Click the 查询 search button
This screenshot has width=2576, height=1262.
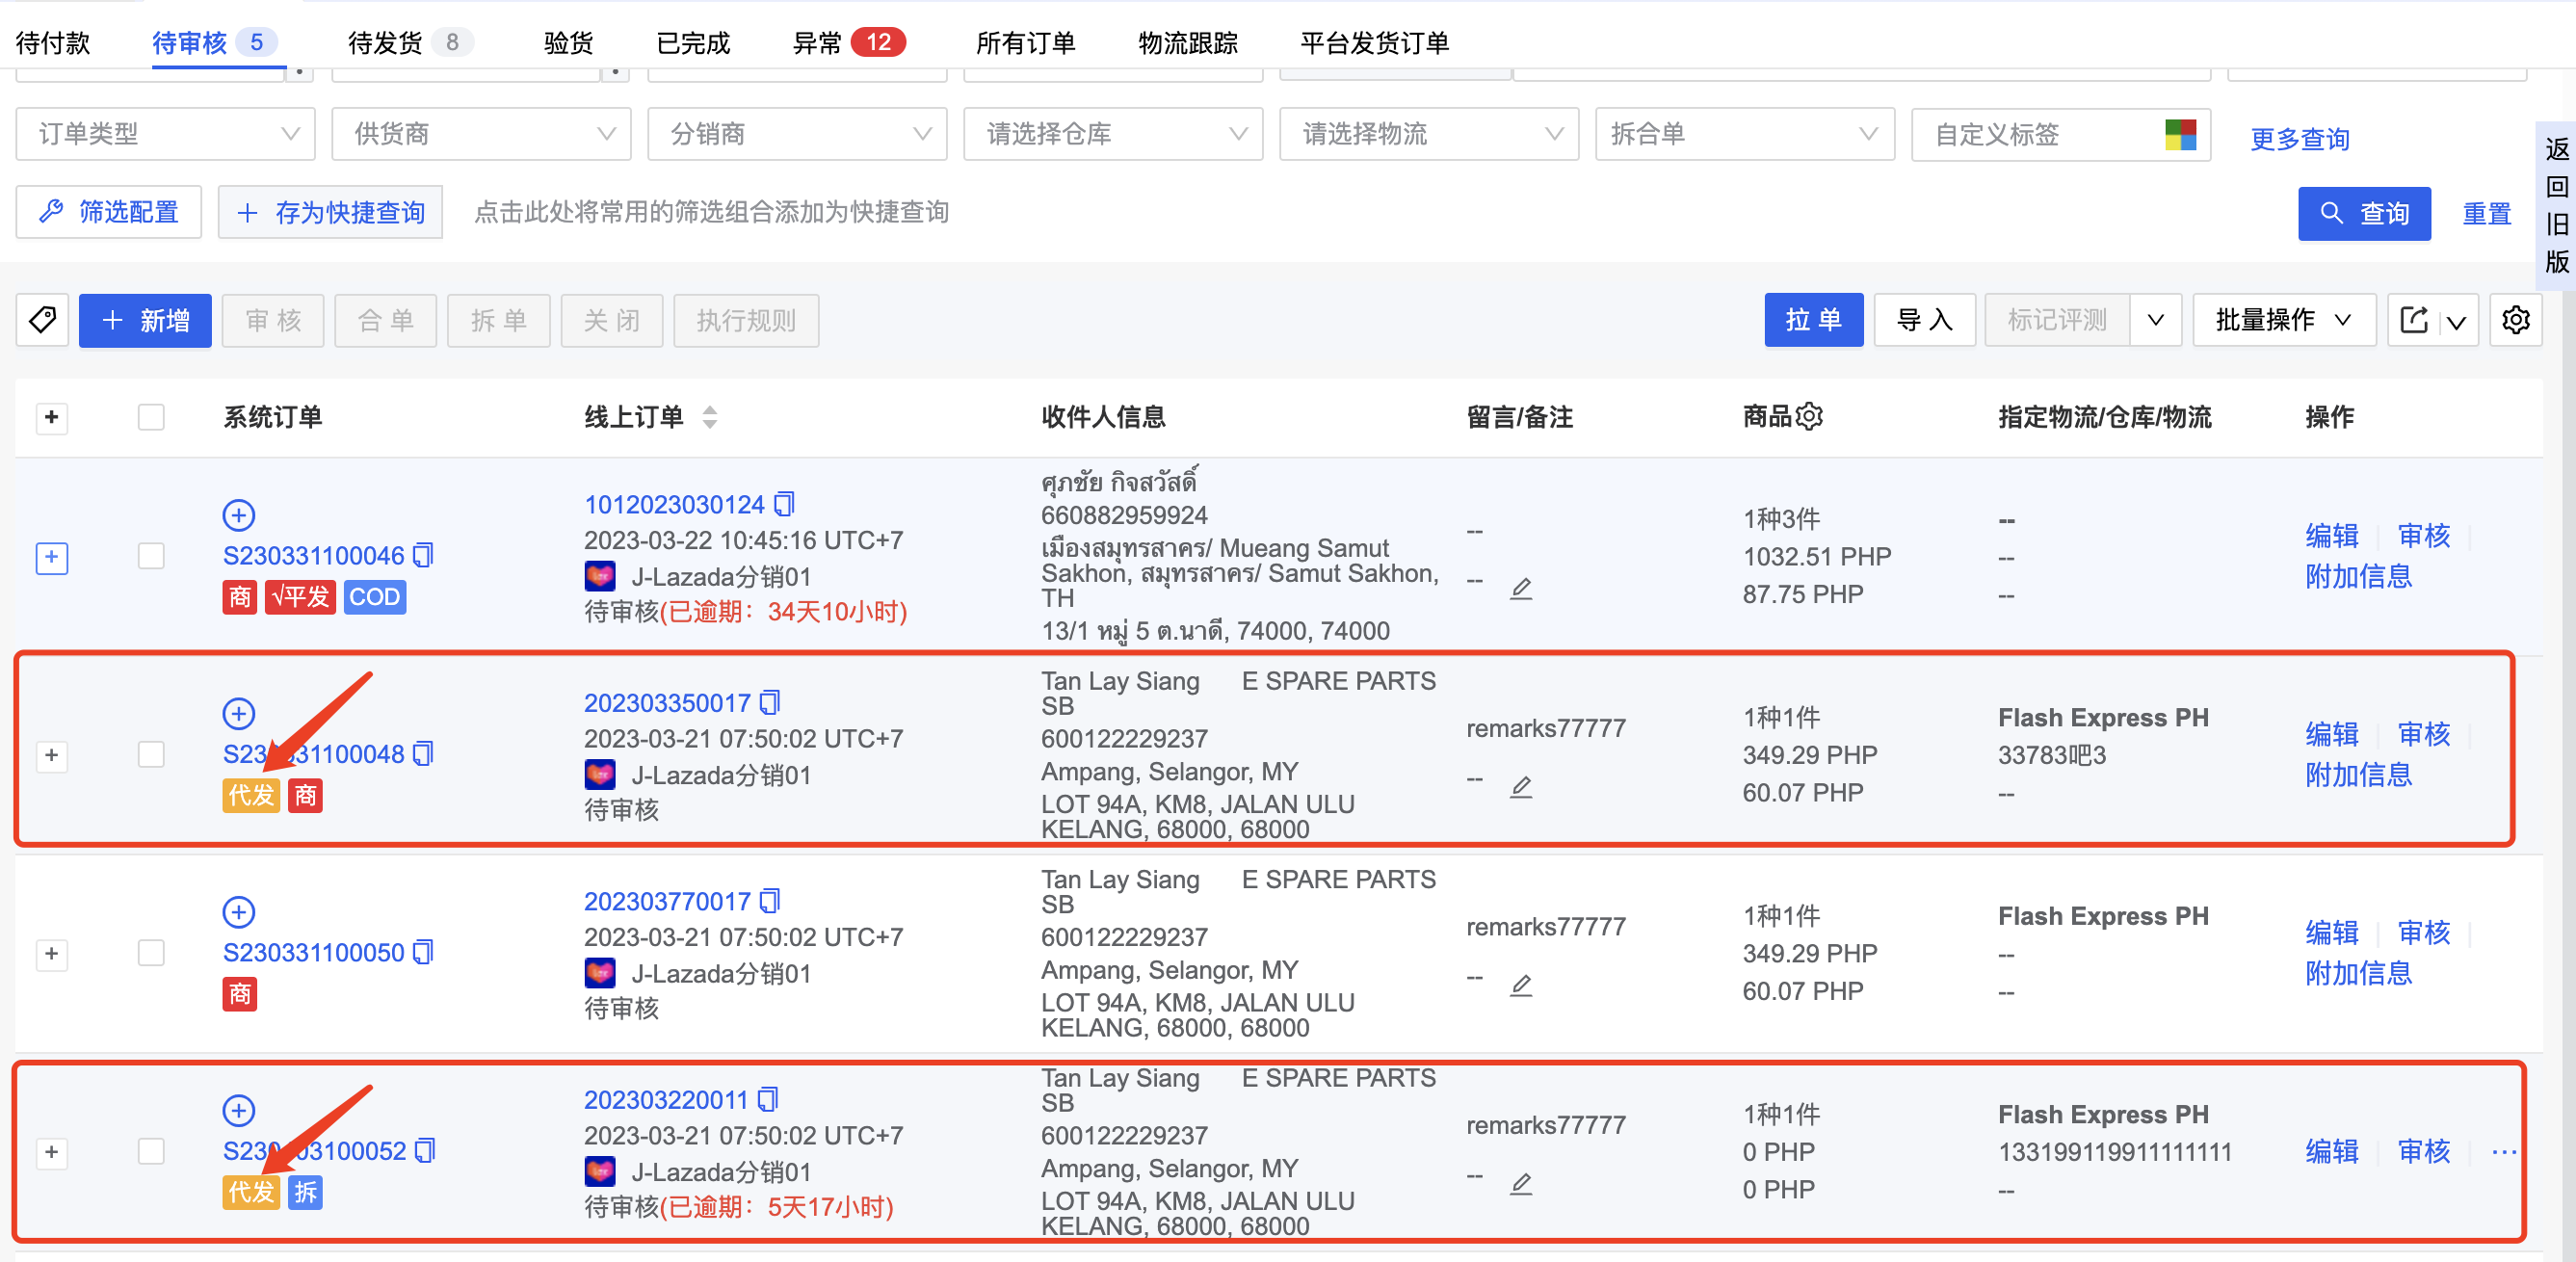pos(2365,213)
